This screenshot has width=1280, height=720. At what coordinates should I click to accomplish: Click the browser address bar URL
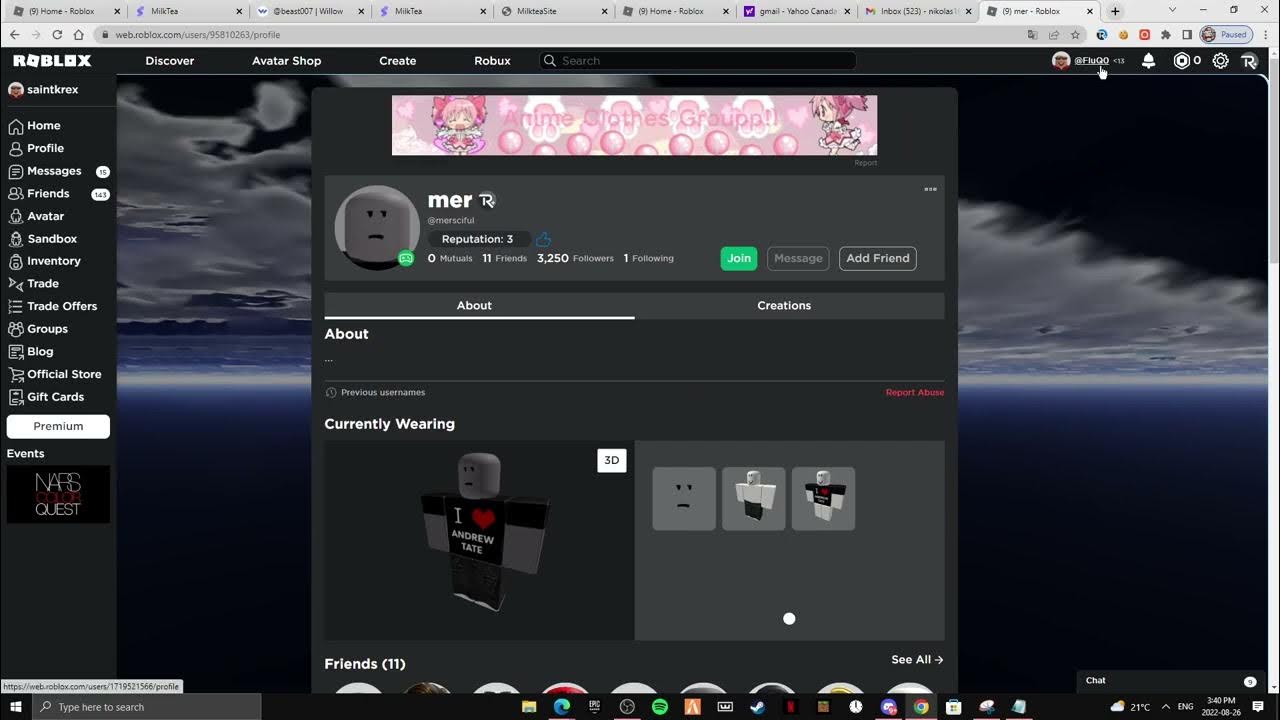197,35
